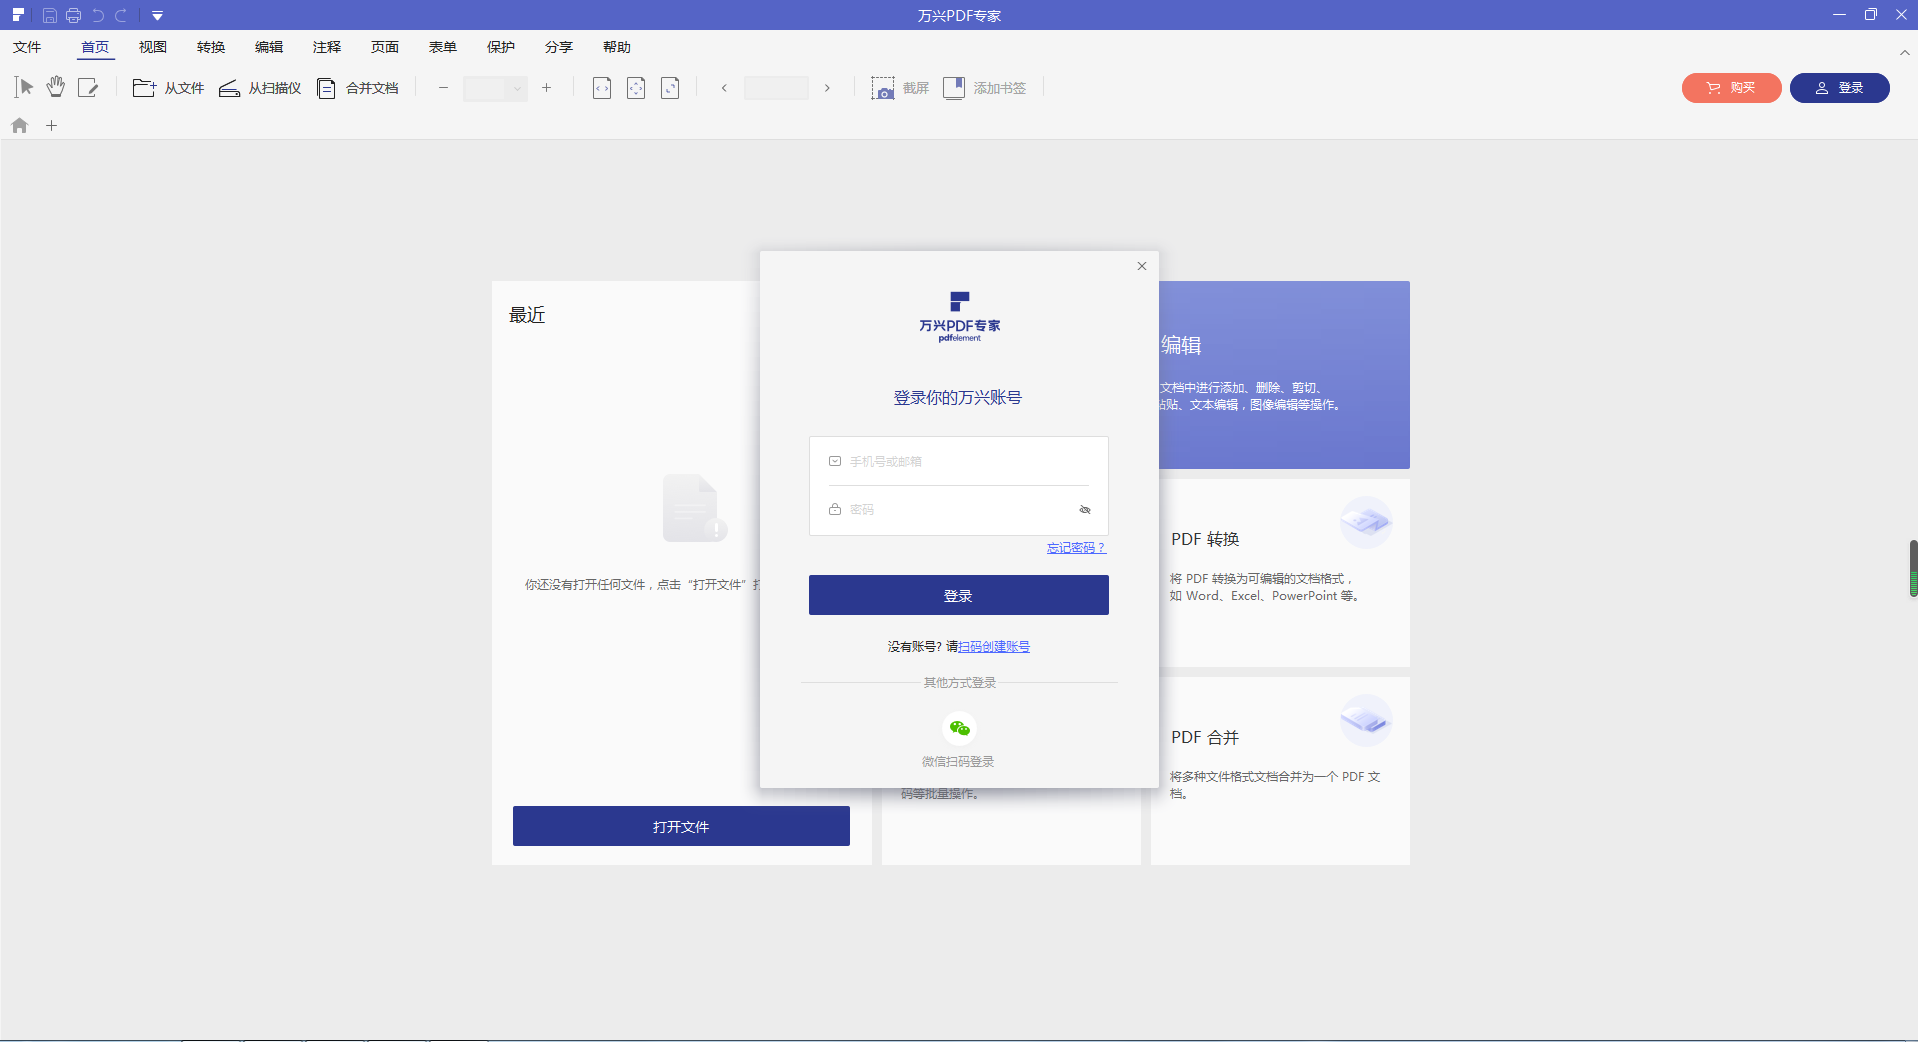Viewport: 1918px width, 1042px height.
Task: Select the fit height view icon
Action: point(670,88)
